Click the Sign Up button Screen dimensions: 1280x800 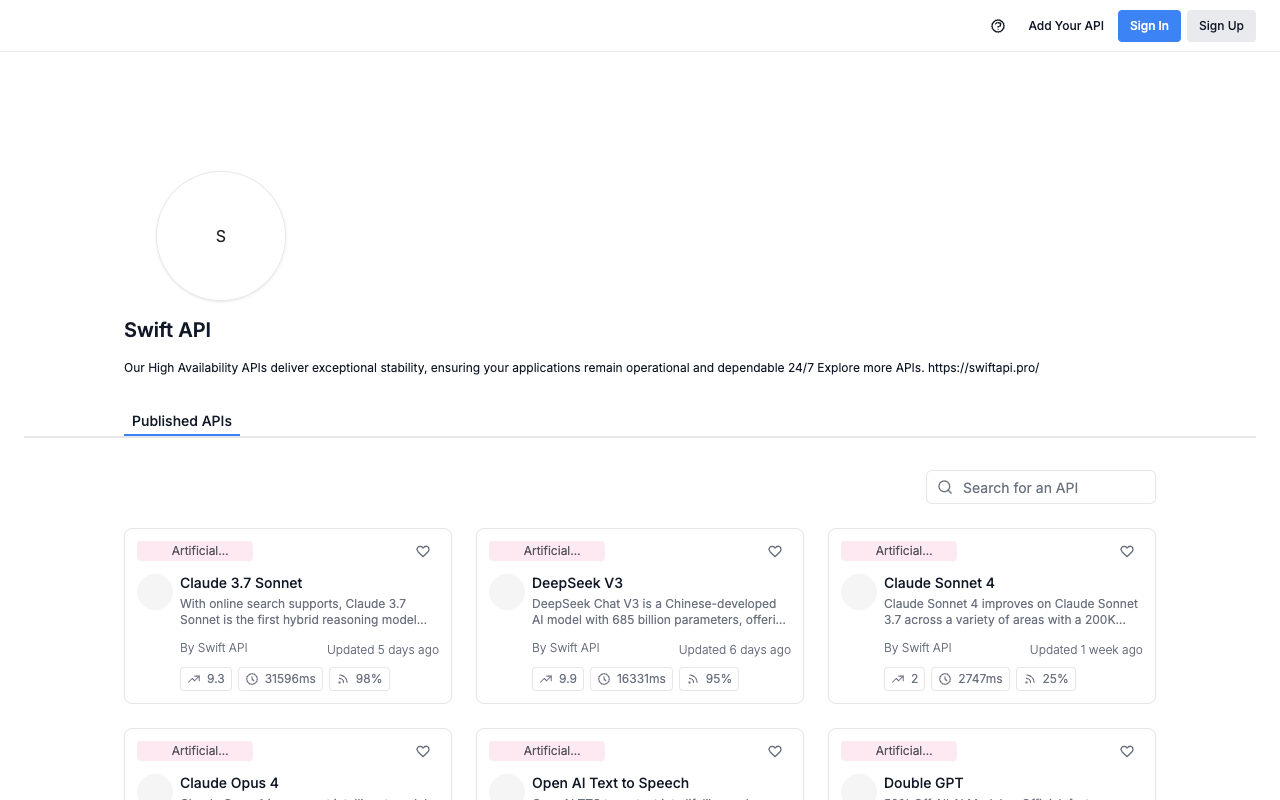click(1221, 26)
